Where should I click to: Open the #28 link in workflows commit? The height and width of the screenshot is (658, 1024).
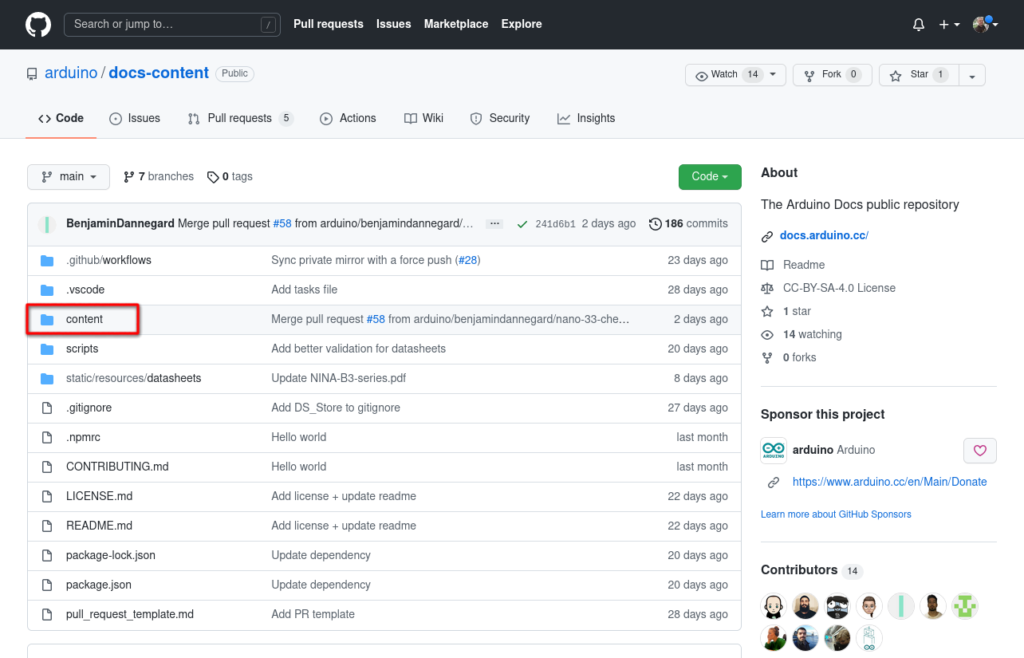click(467, 260)
